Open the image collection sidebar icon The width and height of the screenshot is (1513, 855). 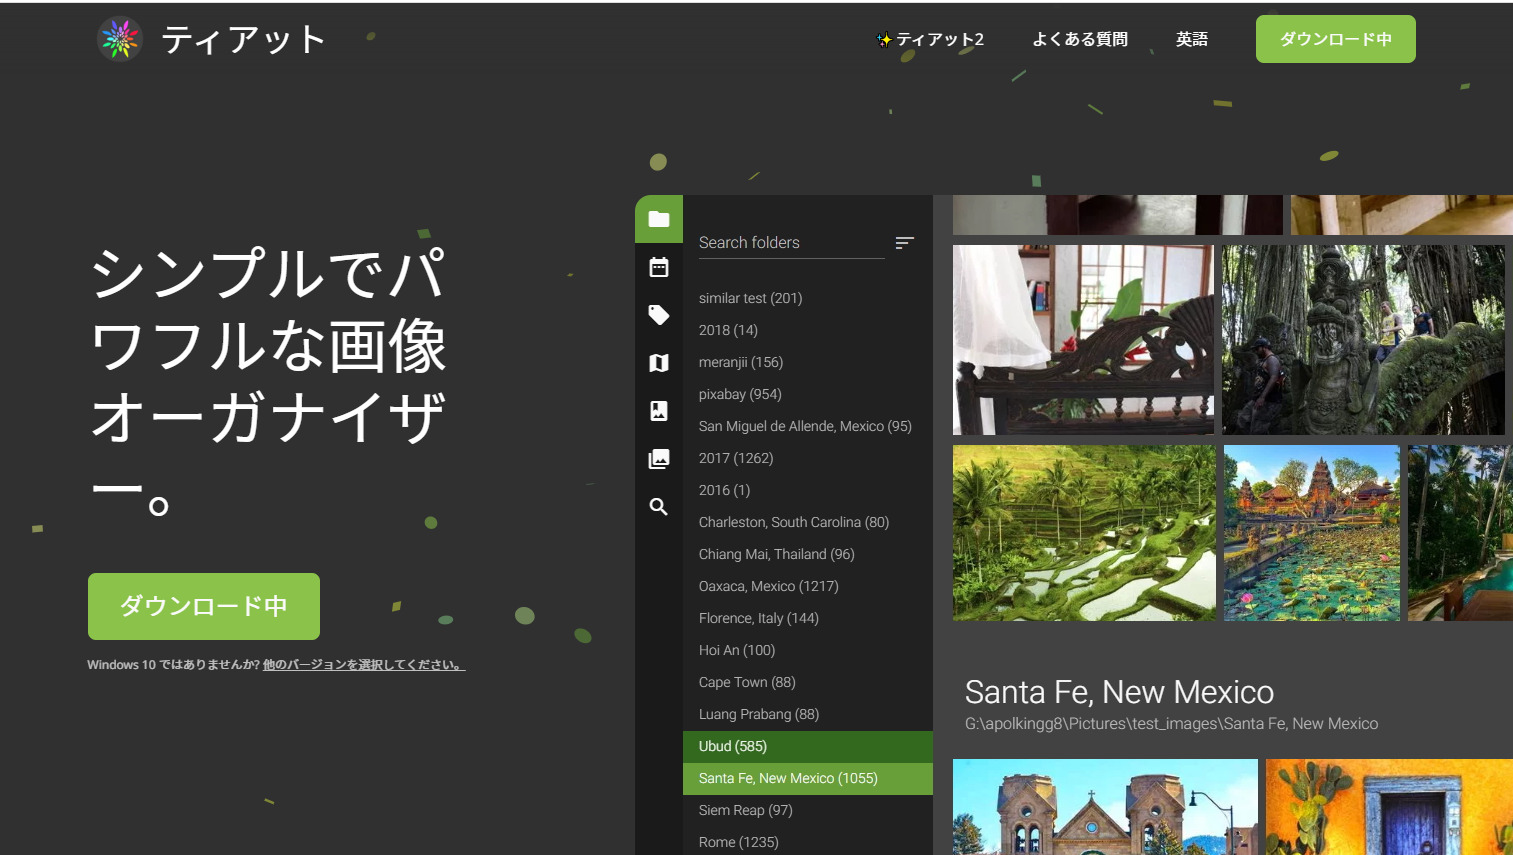[659, 459]
